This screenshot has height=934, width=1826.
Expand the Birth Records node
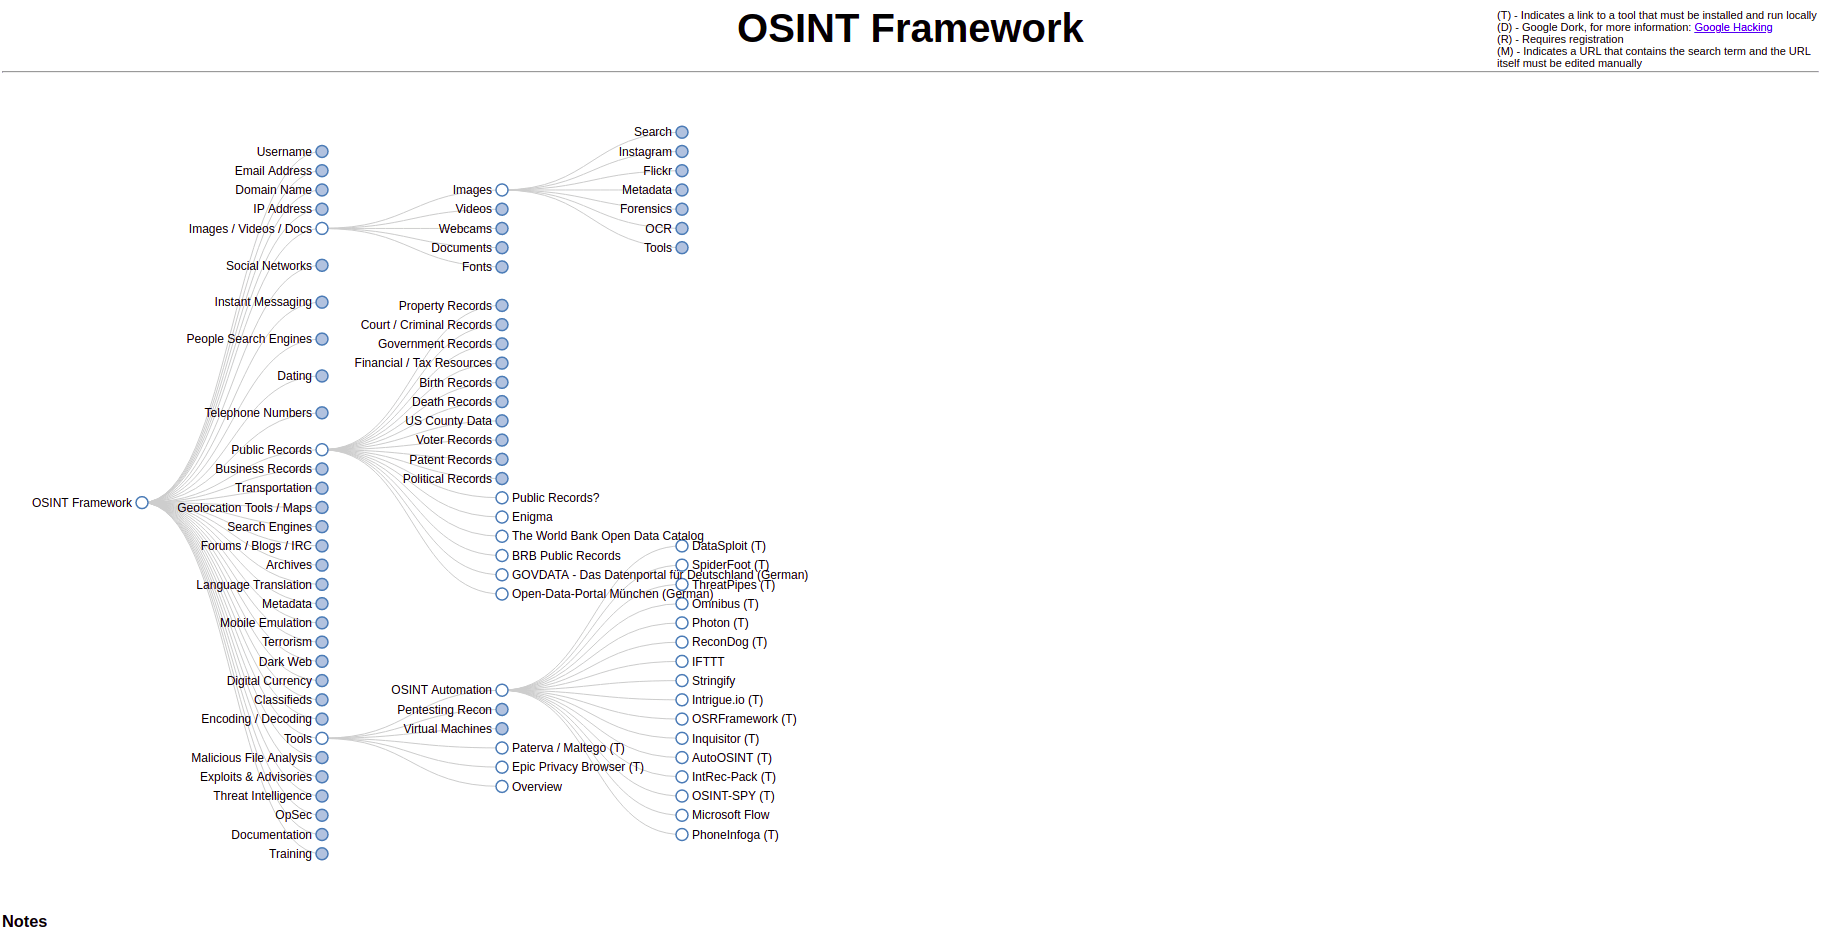point(502,383)
